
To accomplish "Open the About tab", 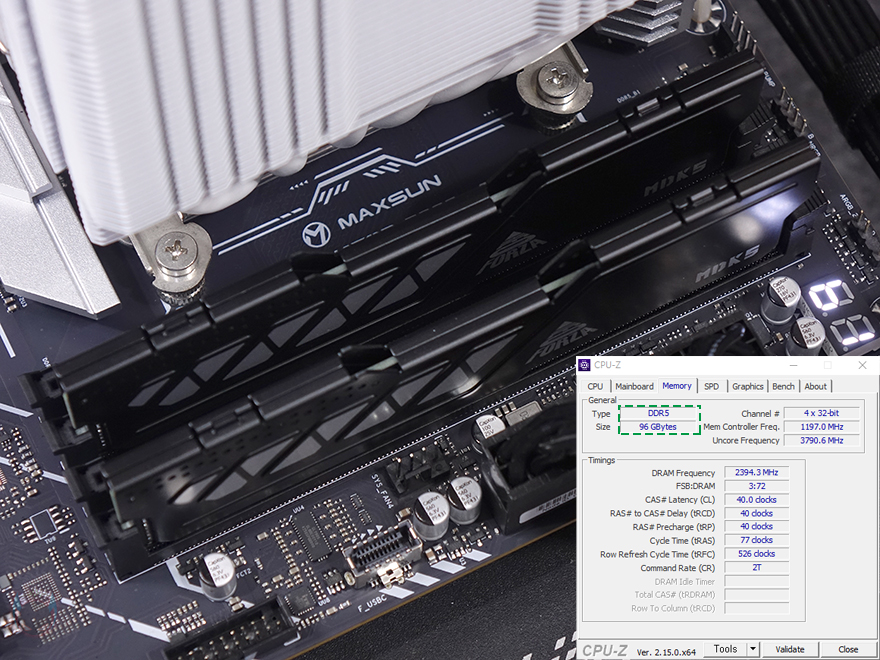I will coord(815,386).
